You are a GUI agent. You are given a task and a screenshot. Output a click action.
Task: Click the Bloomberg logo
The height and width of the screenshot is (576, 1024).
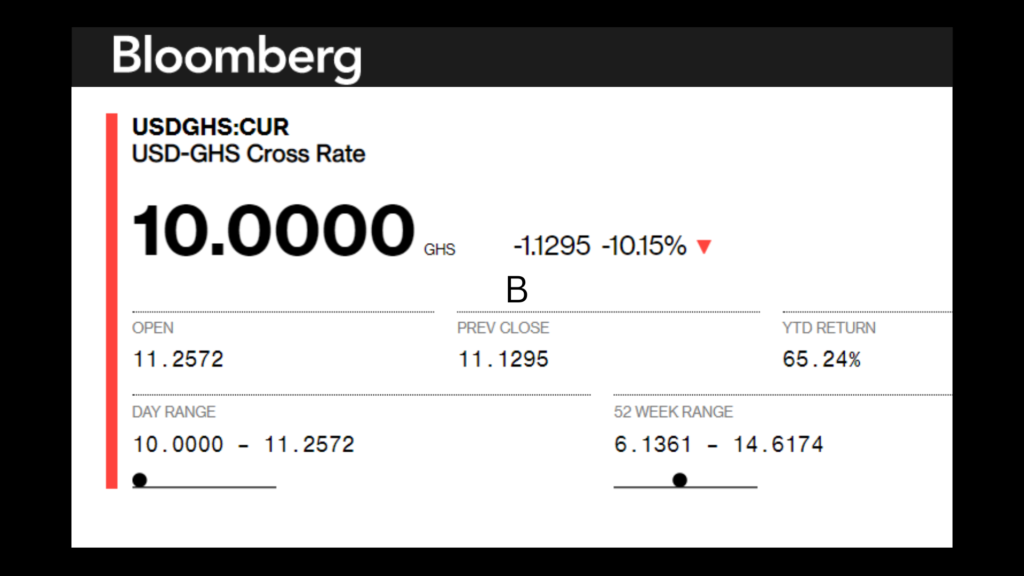(x=236, y=57)
